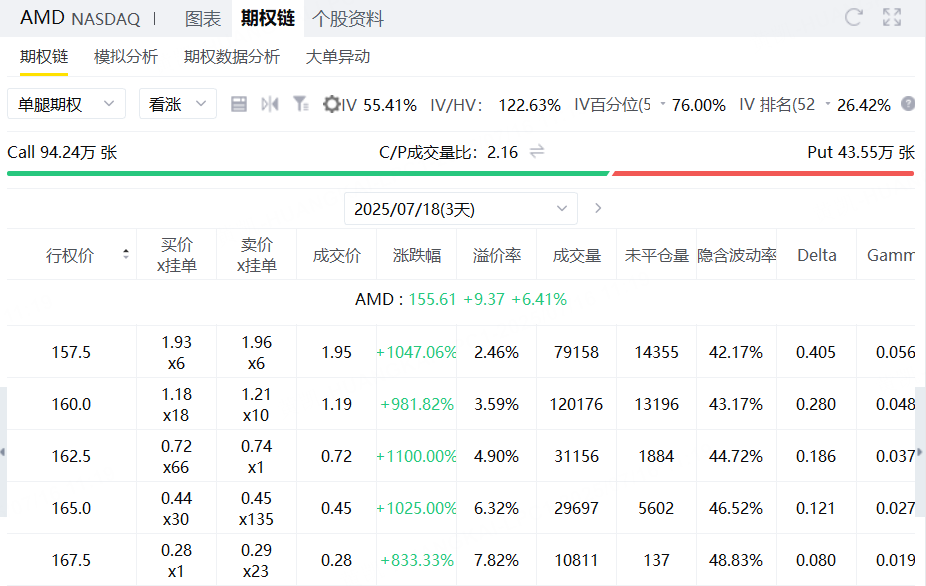Switch to the 个股资料 tab
The image size is (926, 586).
click(x=347, y=19)
